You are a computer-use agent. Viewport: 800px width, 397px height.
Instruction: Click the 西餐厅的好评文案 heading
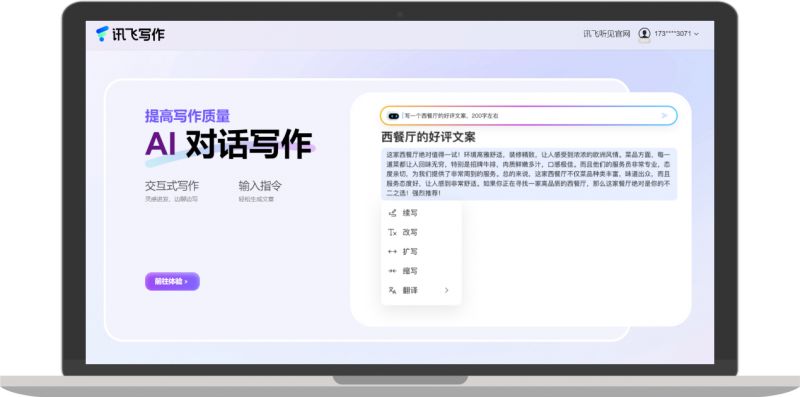click(429, 137)
